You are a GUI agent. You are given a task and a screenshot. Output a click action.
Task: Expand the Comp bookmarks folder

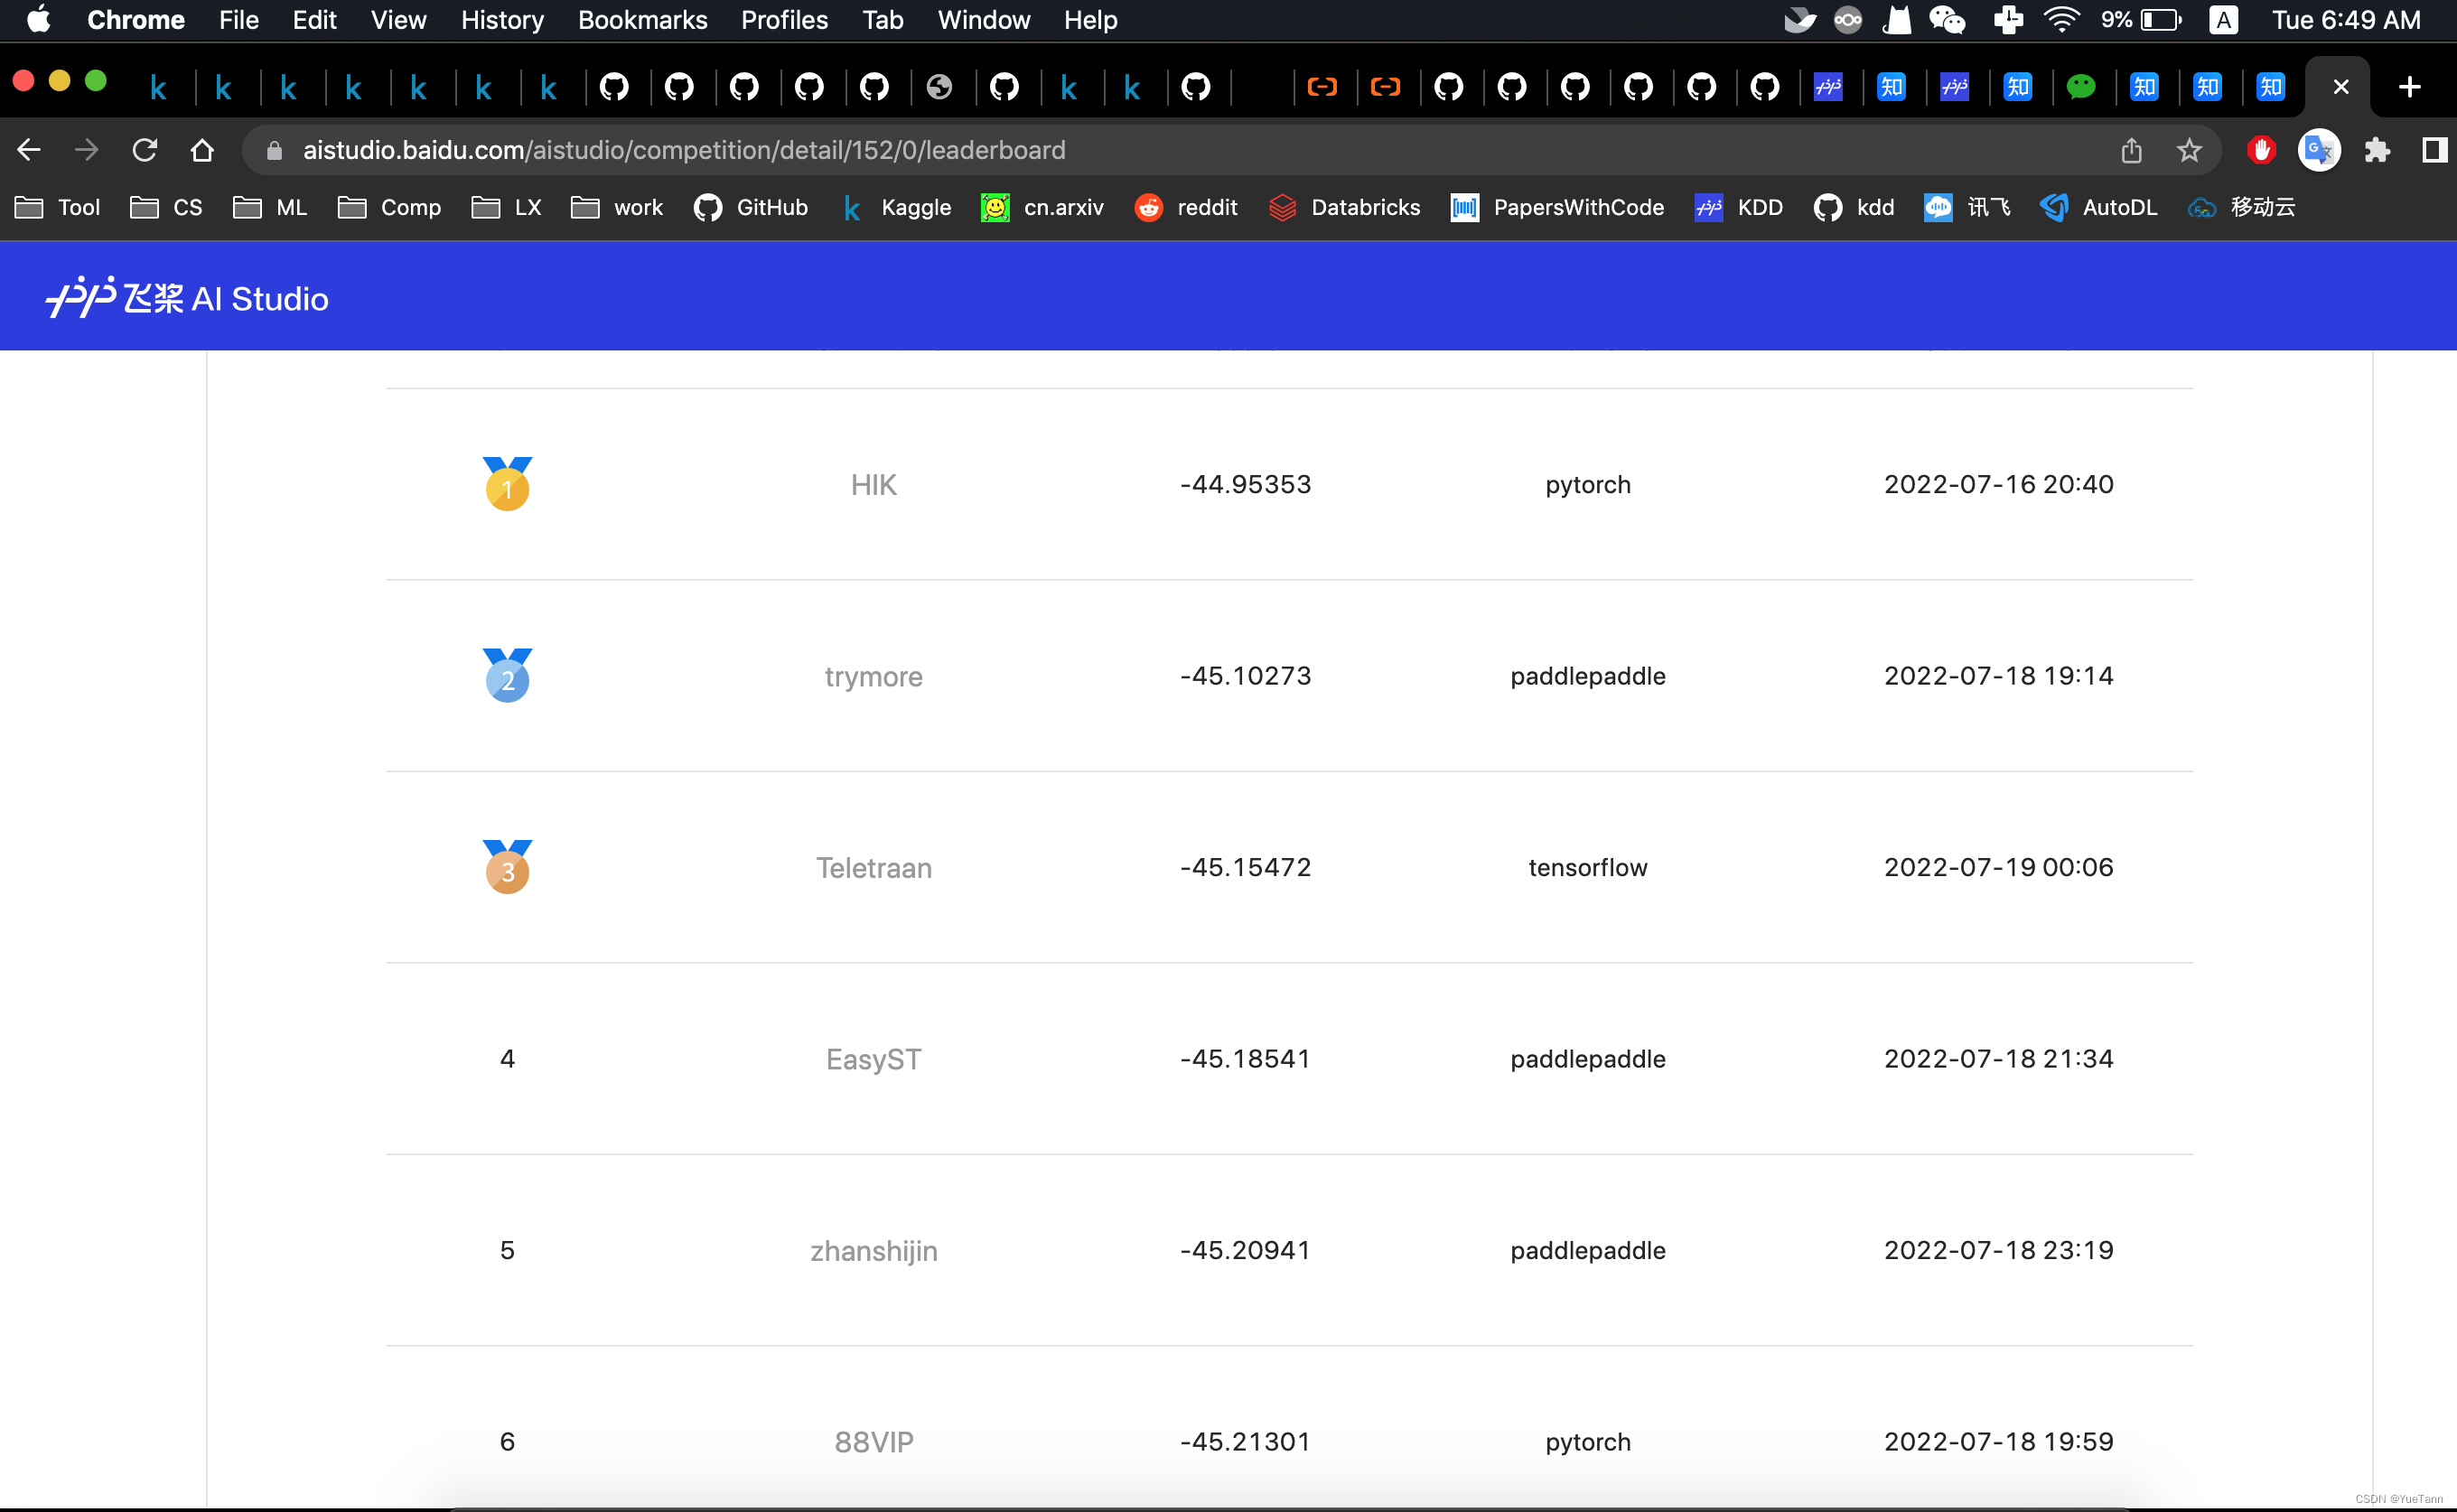389,207
